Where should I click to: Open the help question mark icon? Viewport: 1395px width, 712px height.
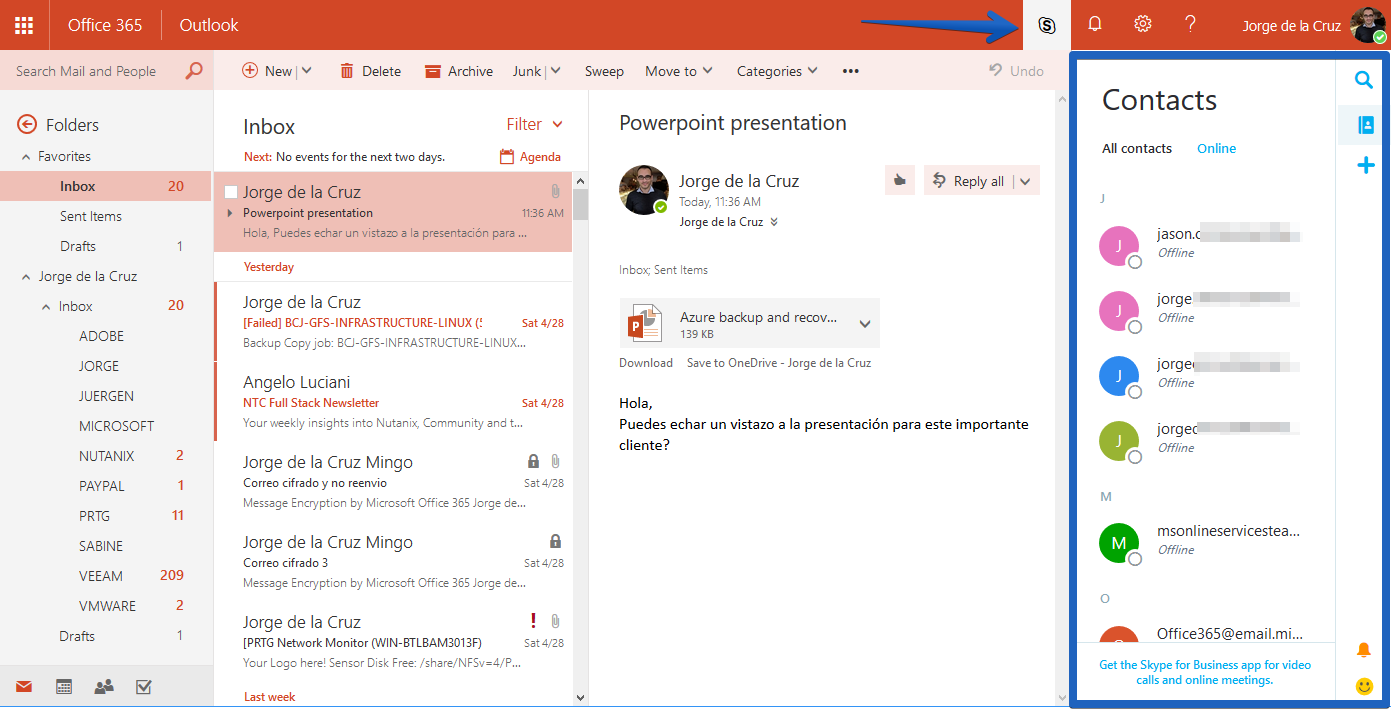1190,24
